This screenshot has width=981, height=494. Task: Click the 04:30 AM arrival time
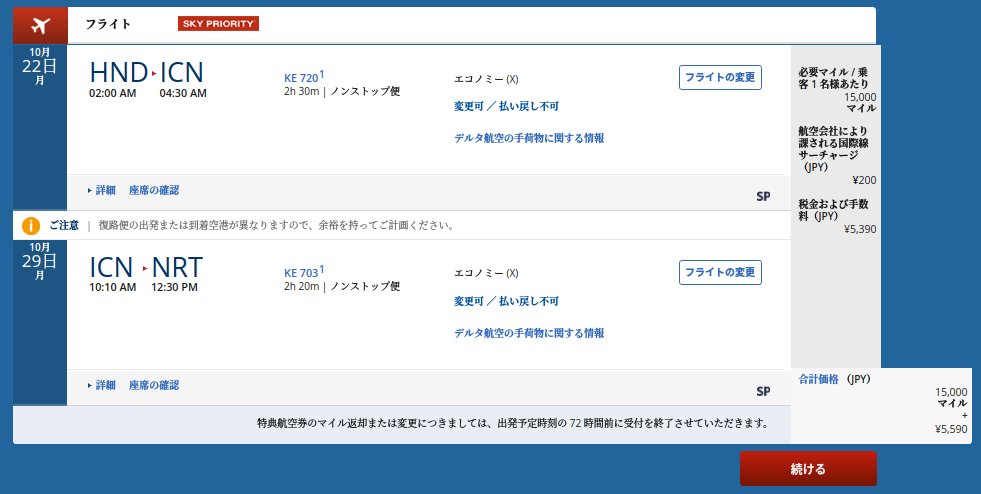[x=183, y=93]
